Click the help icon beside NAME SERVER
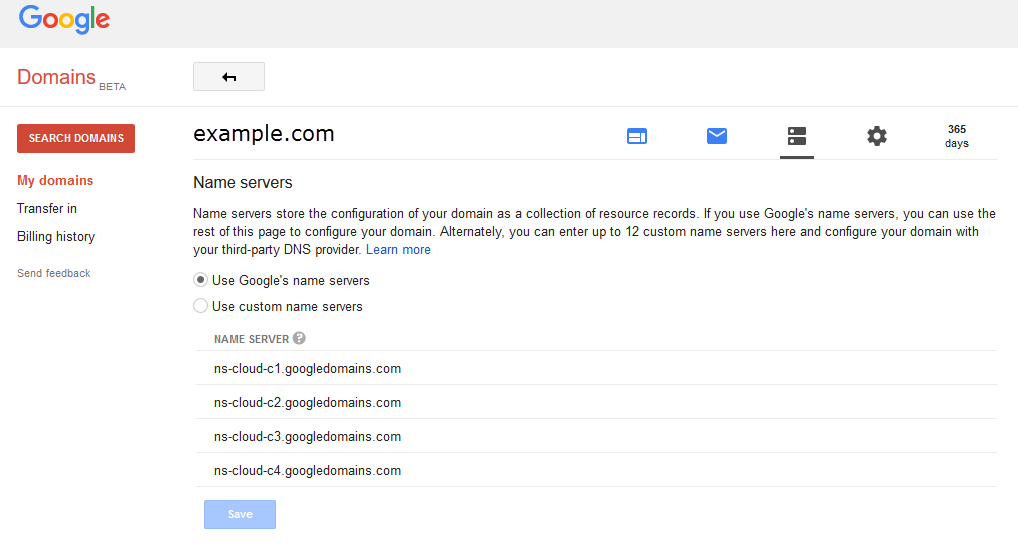The image size is (1018, 548). 300,339
